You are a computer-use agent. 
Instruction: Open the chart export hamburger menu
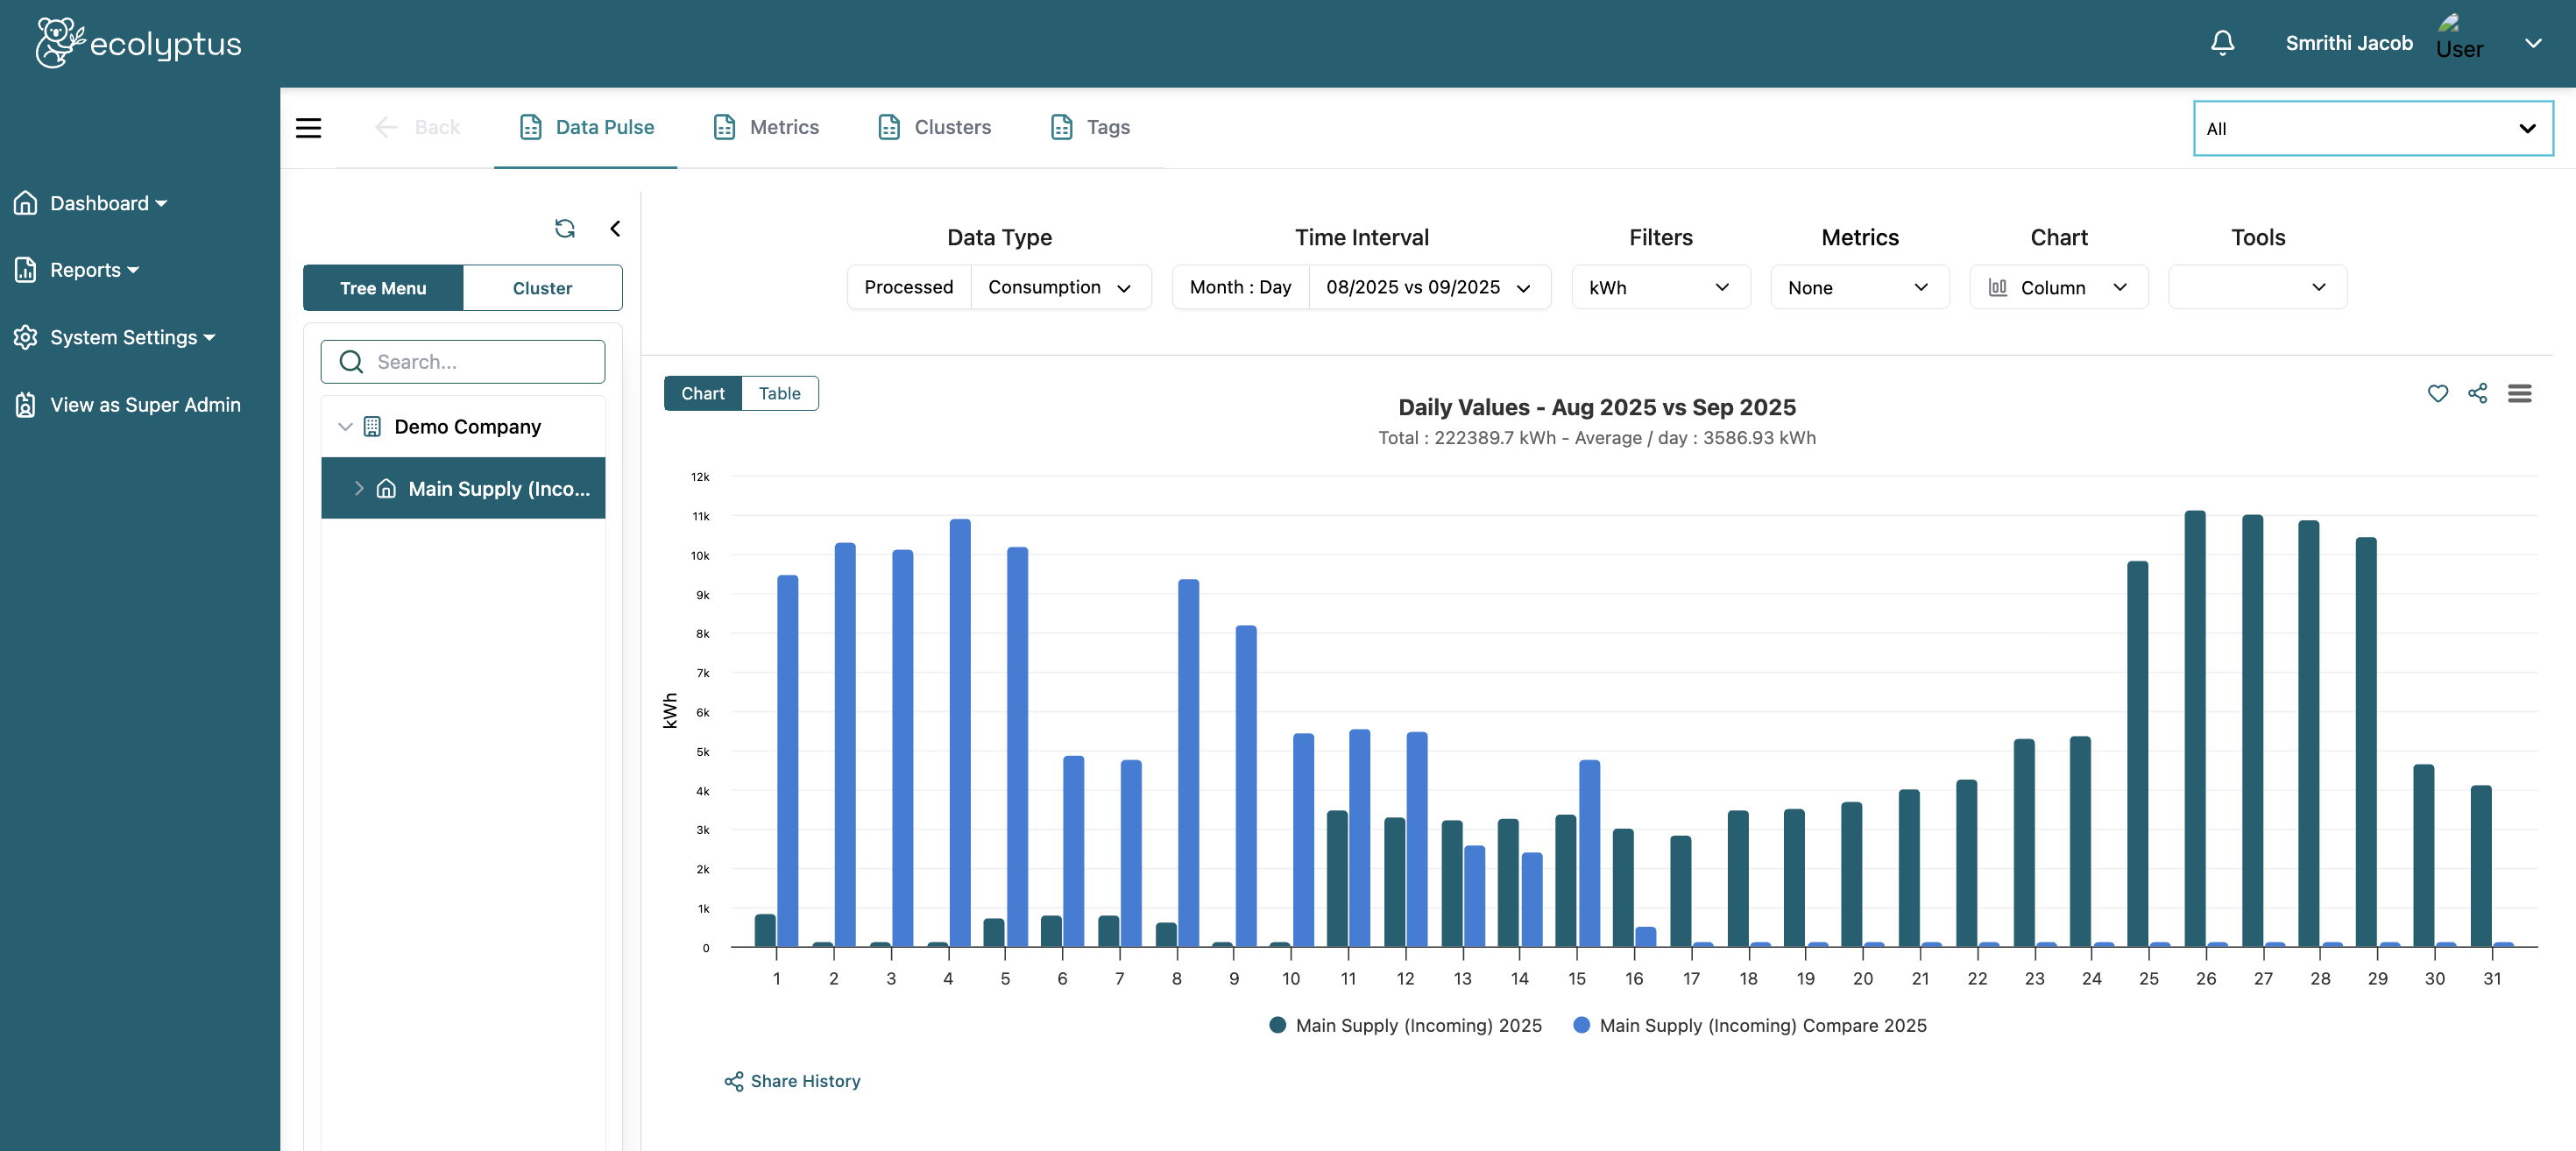click(2521, 393)
